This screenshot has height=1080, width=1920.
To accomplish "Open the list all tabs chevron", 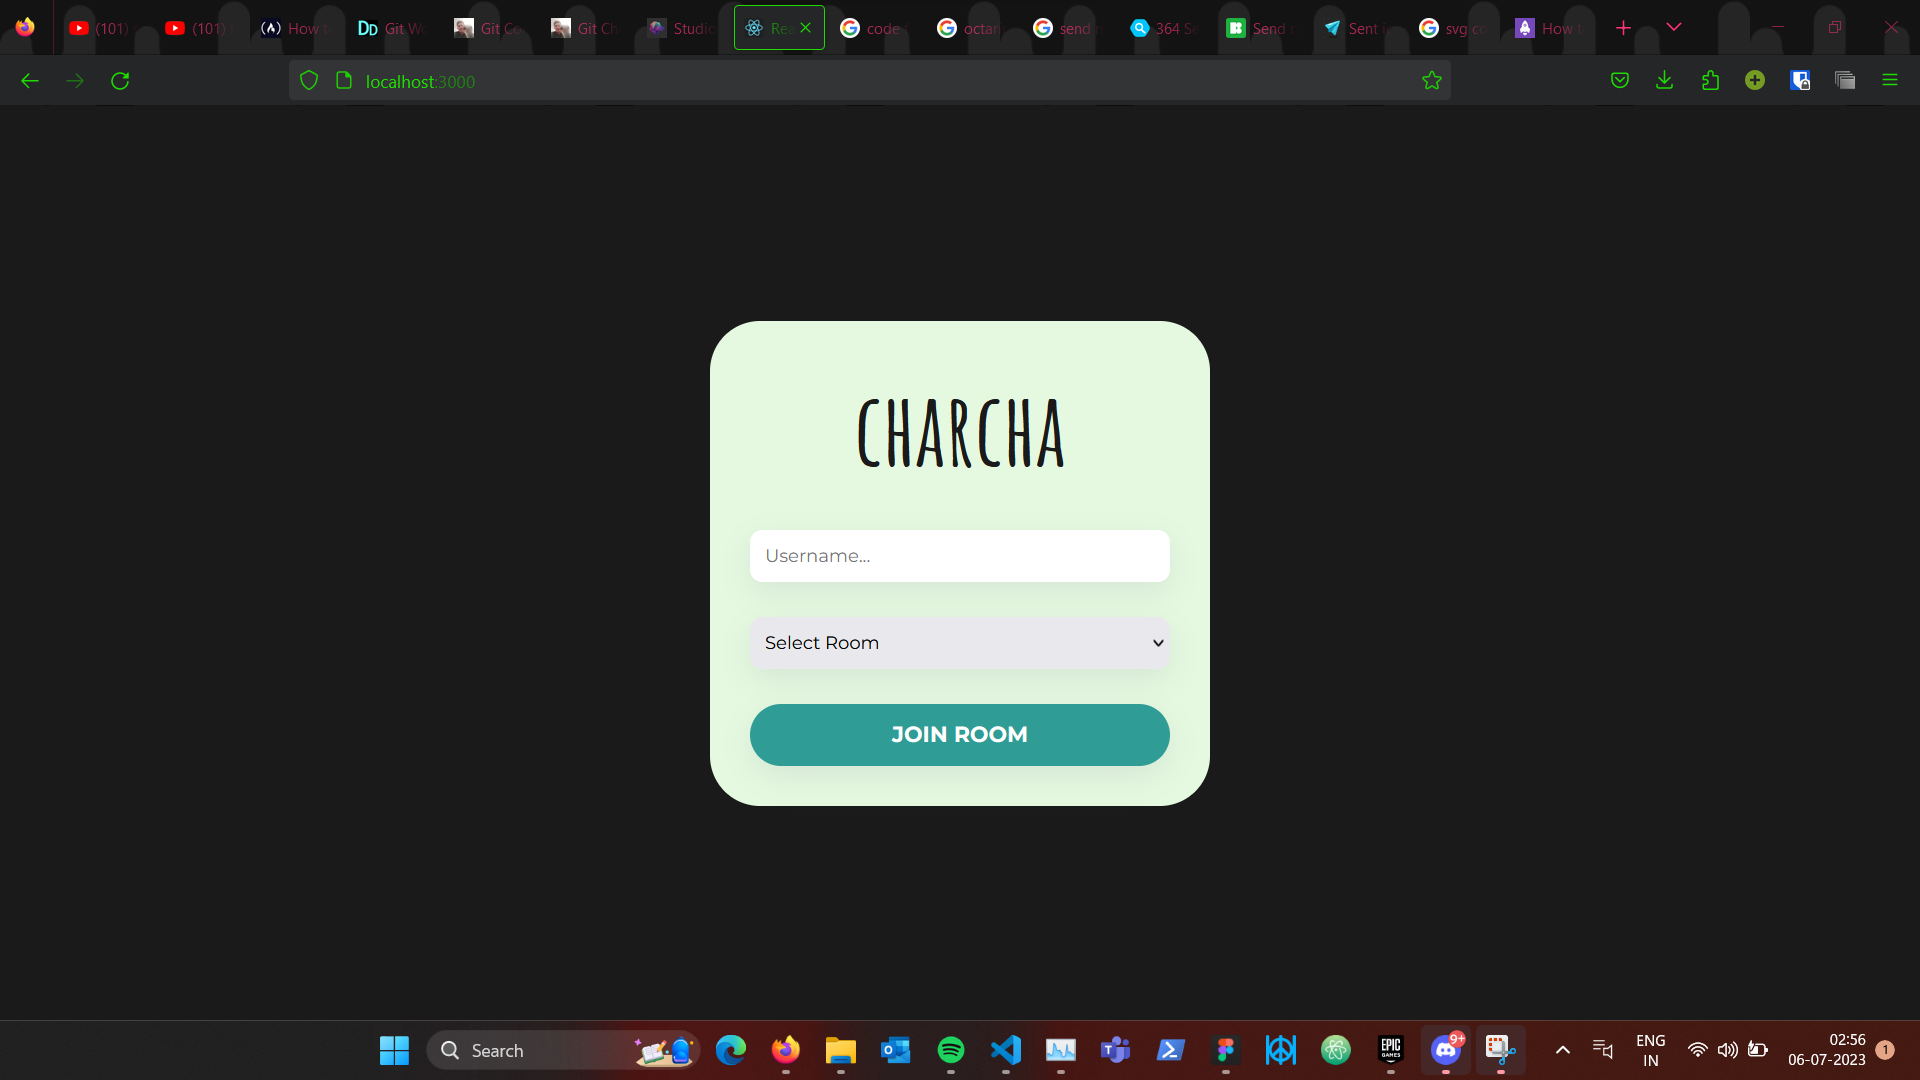I will (x=1675, y=27).
